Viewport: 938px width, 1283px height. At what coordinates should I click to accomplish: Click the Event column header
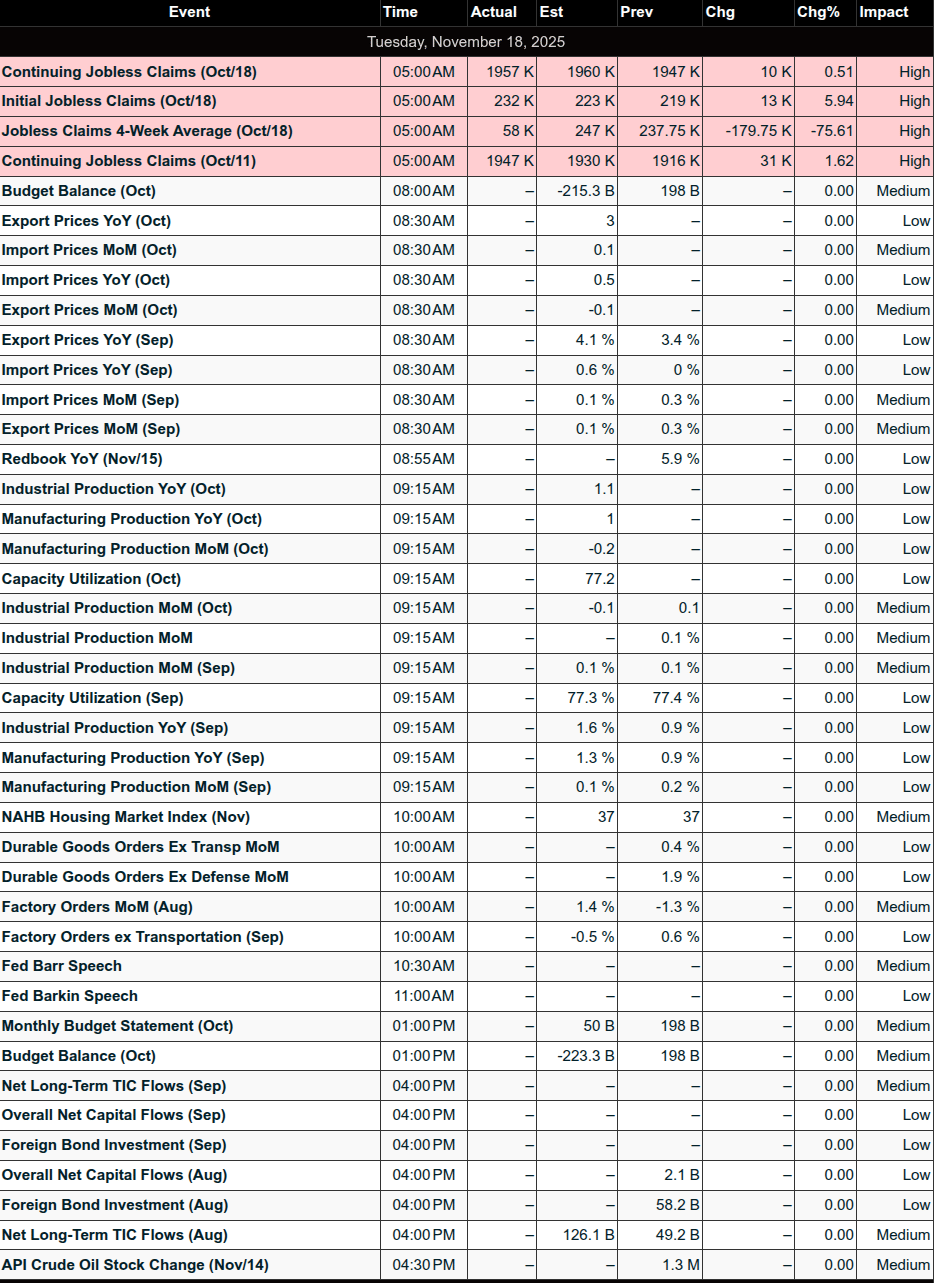coord(189,12)
